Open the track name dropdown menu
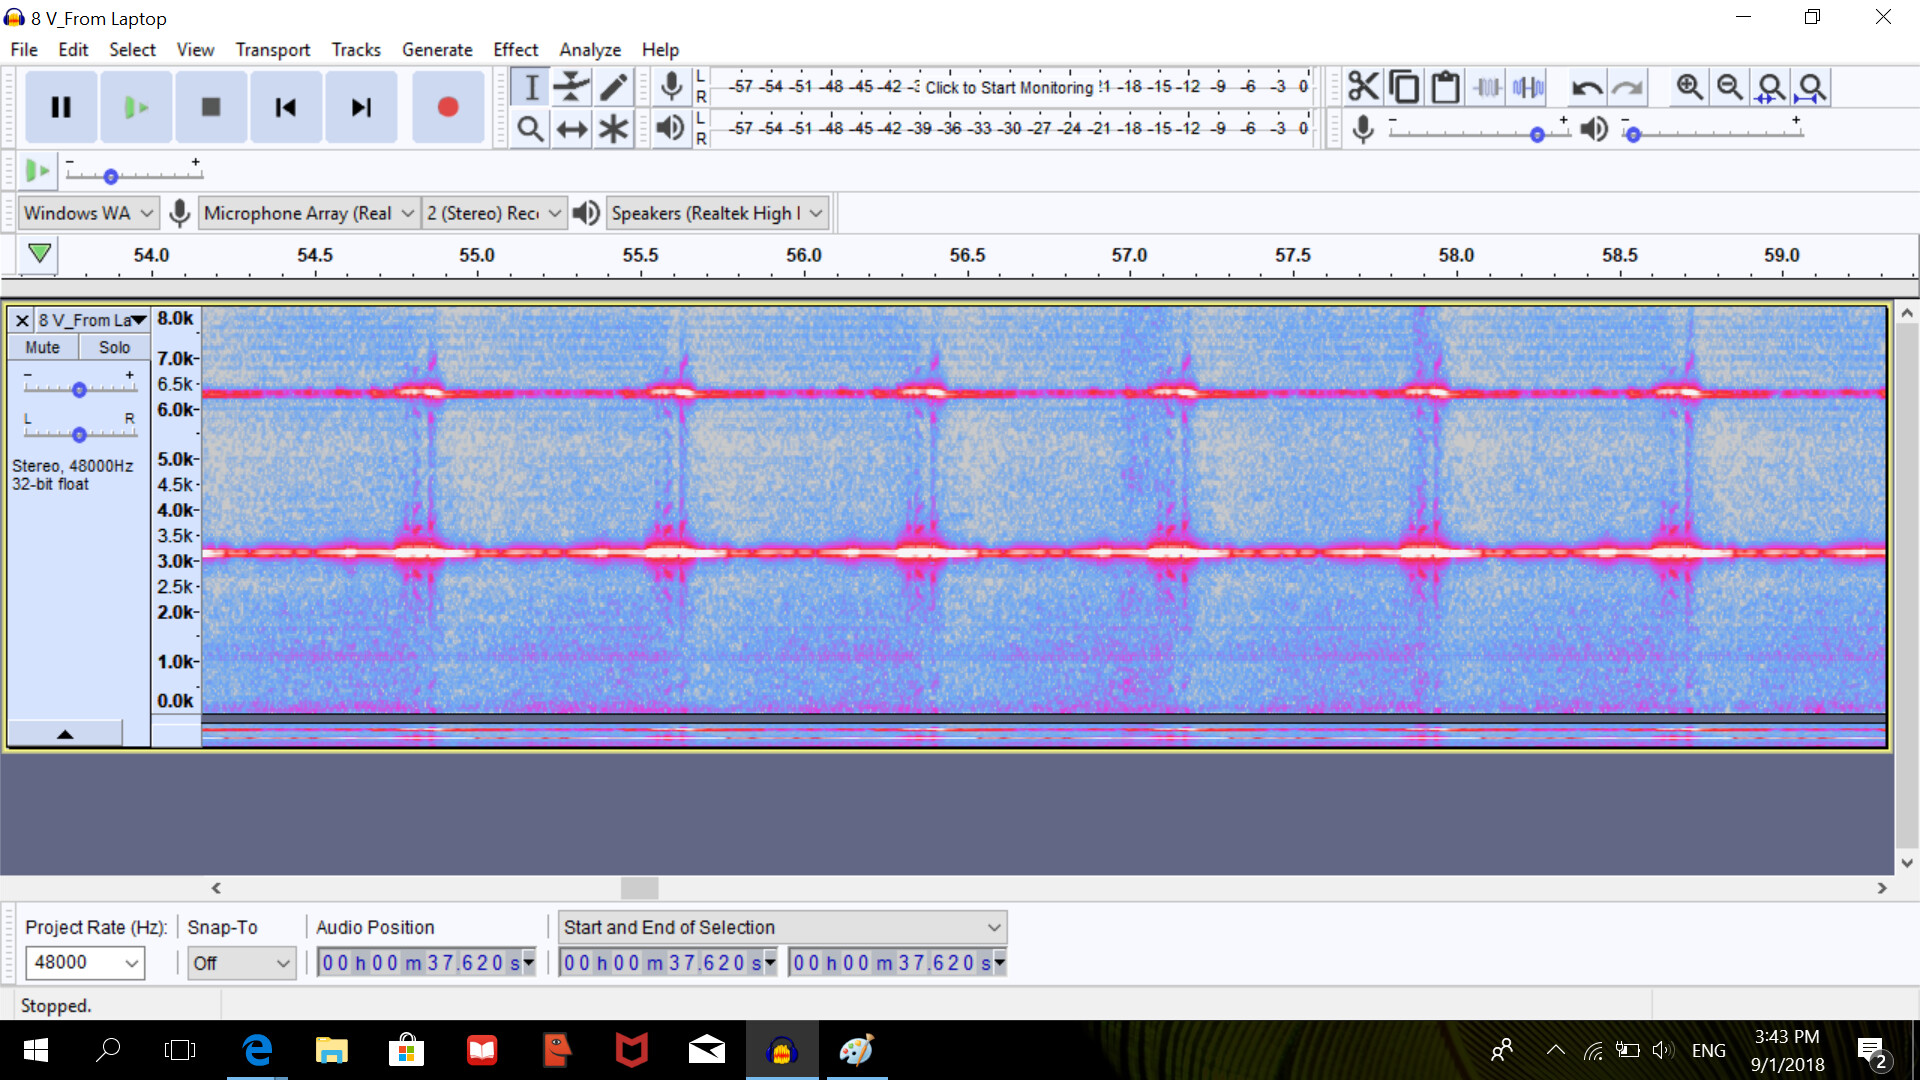This screenshot has height=1080, width=1920. pyautogui.click(x=92, y=320)
